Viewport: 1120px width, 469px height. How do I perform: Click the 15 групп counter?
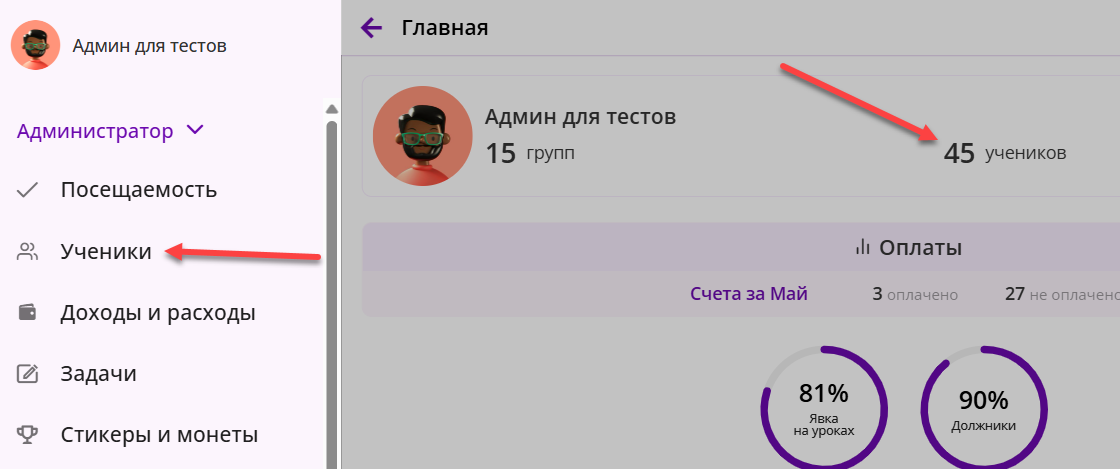529,153
